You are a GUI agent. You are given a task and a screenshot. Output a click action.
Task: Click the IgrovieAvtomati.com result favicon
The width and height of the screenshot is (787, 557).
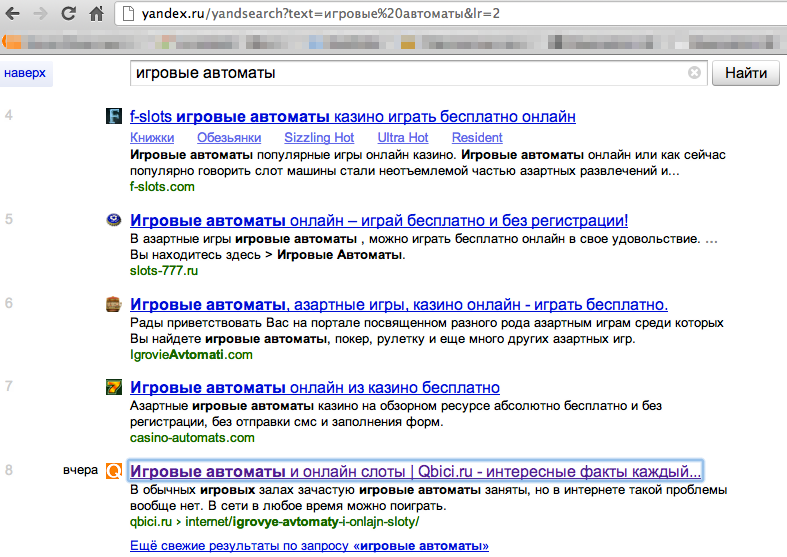click(x=114, y=304)
